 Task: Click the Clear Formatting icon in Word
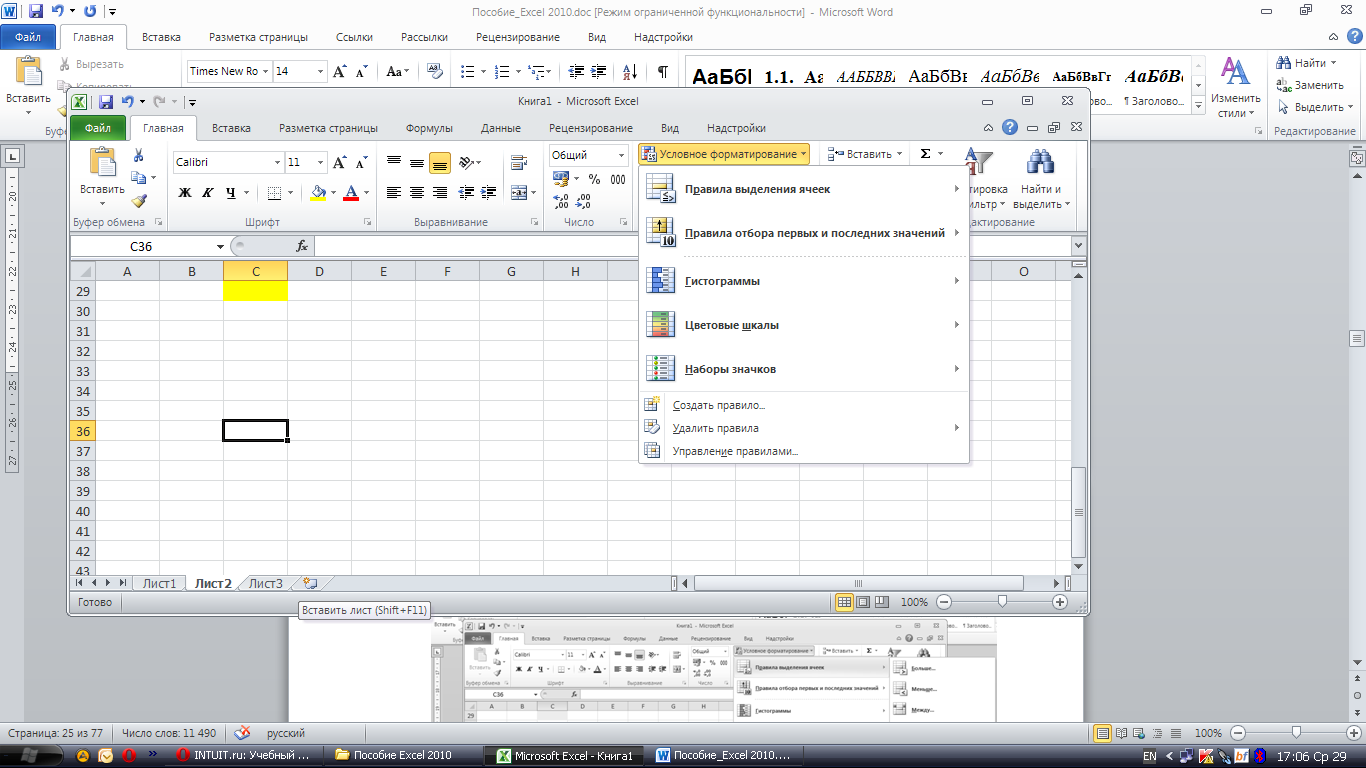[435, 72]
